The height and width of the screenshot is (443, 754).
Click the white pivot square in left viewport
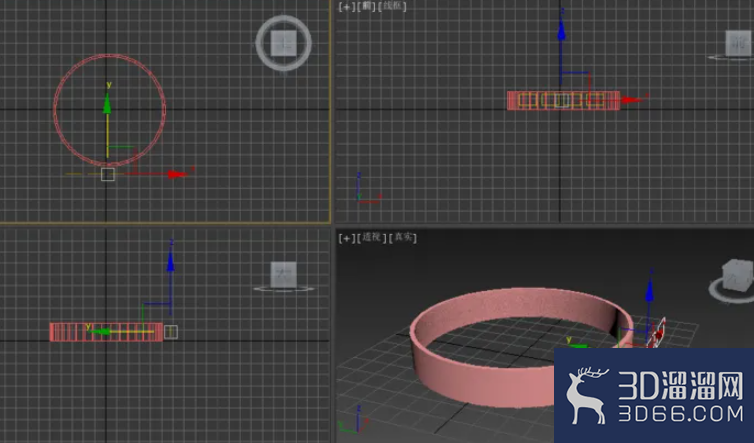(x=171, y=332)
